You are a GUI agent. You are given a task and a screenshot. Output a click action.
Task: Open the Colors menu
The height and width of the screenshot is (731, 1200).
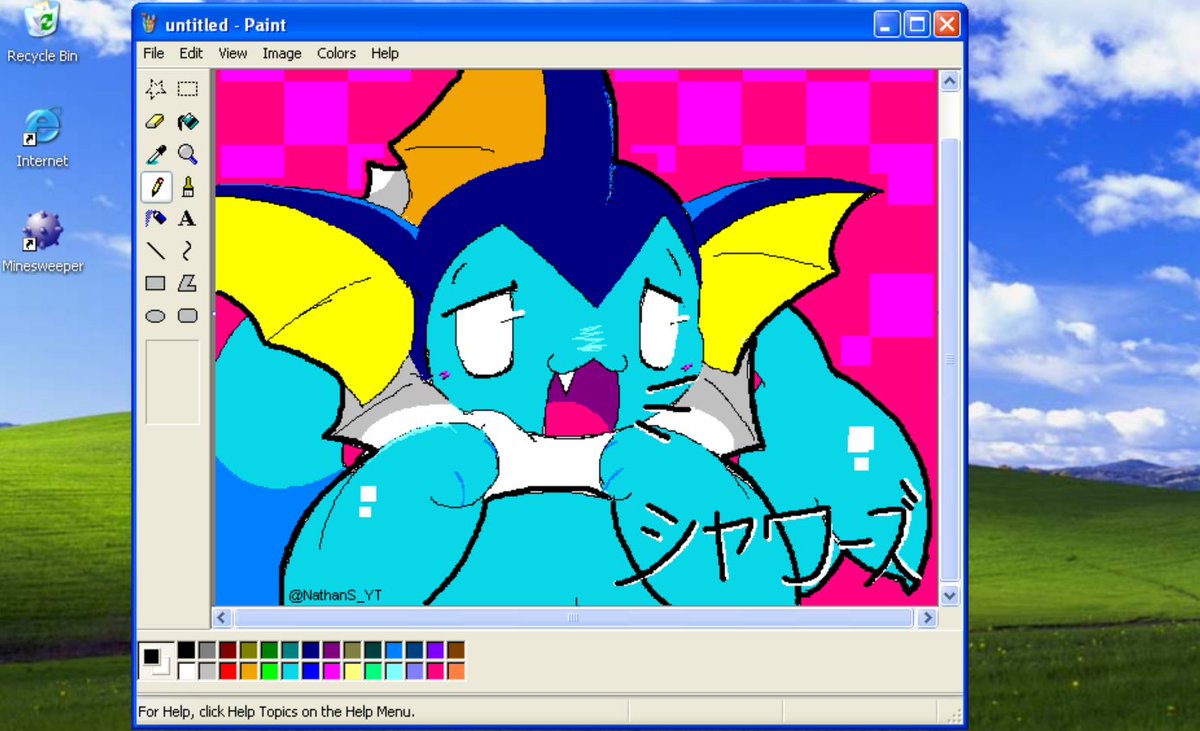336,53
